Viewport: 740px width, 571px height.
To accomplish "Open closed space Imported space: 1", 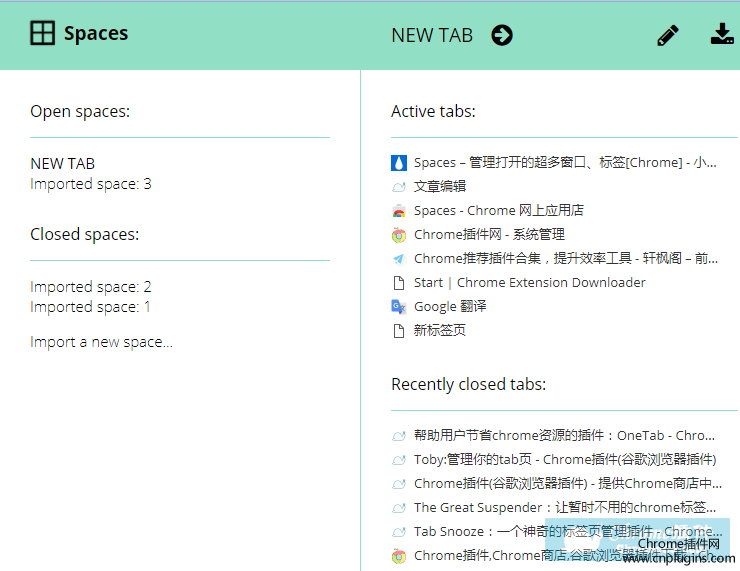I will point(90,307).
